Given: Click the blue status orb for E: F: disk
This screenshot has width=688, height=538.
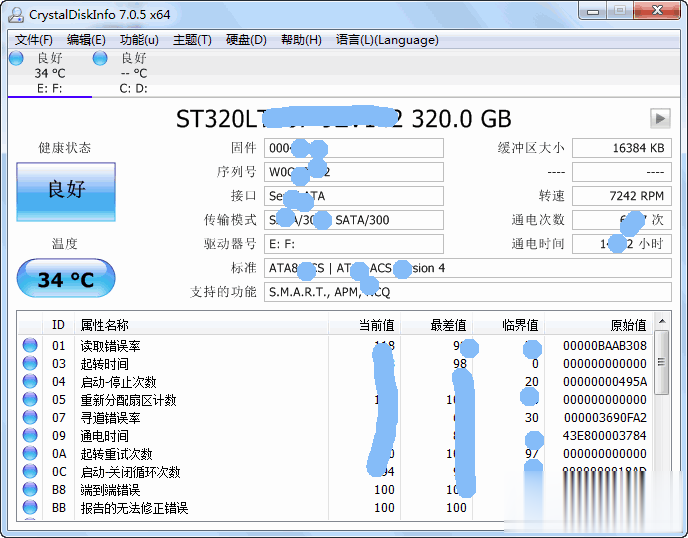Looking at the screenshot, I should click(x=16, y=58).
